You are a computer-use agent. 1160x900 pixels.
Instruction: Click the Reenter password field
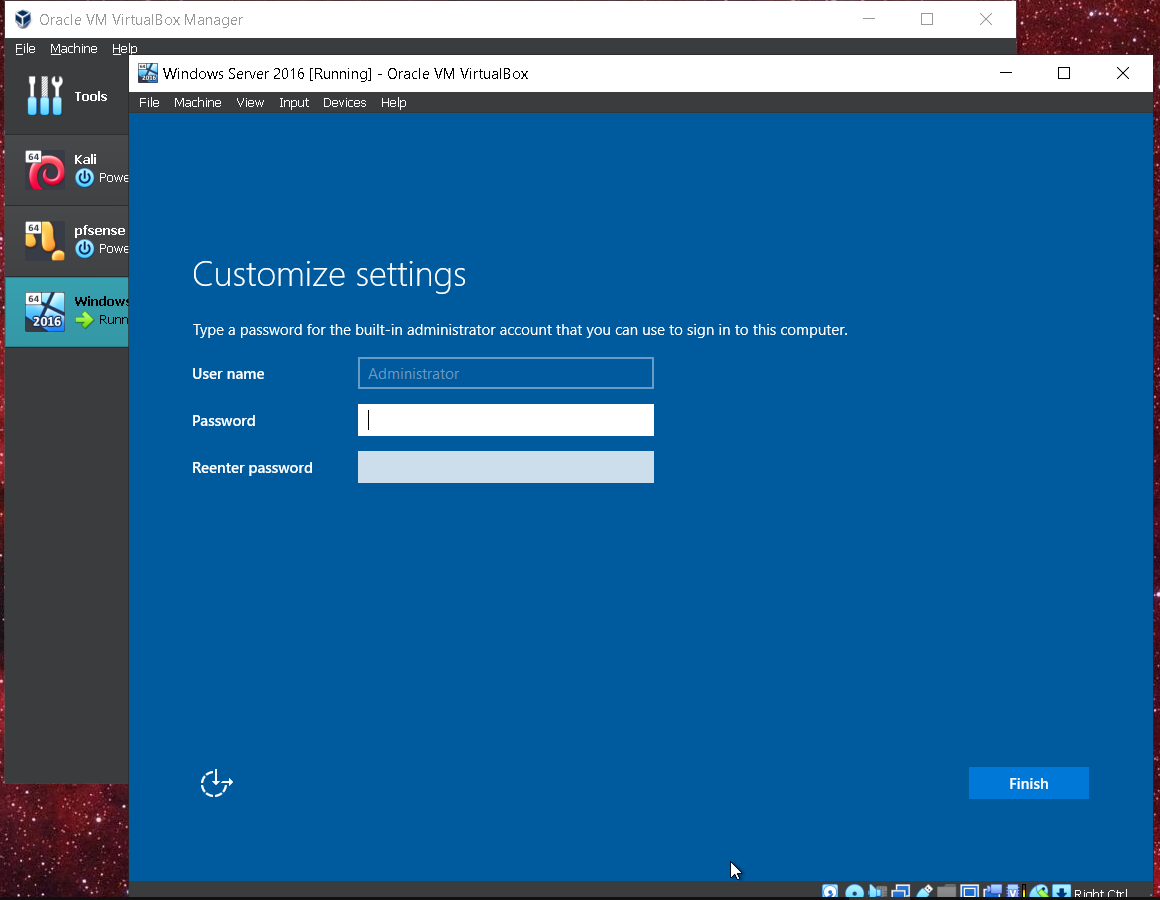[x=505, y=467]
